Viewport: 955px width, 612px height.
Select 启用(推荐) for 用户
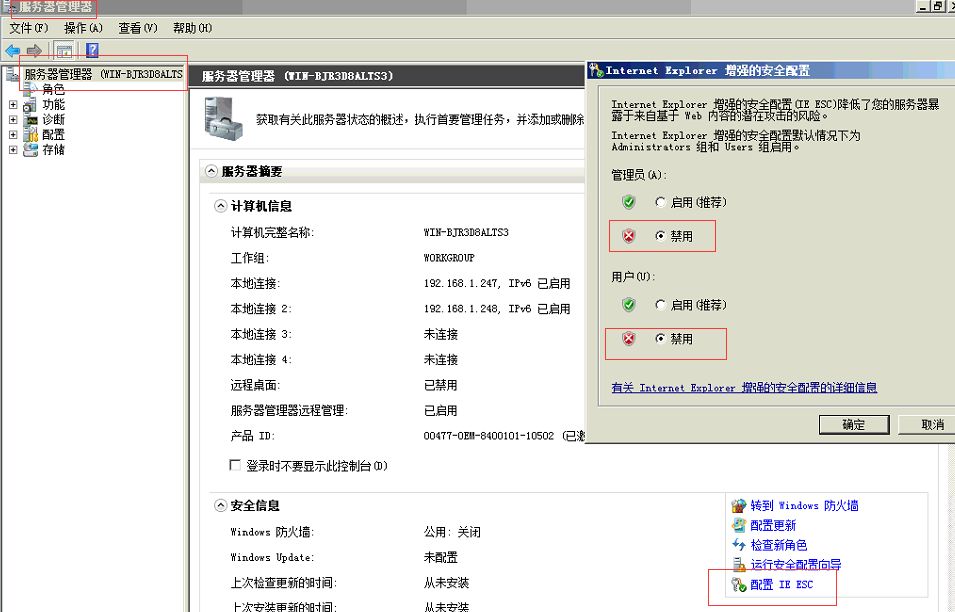coord(660,304)
